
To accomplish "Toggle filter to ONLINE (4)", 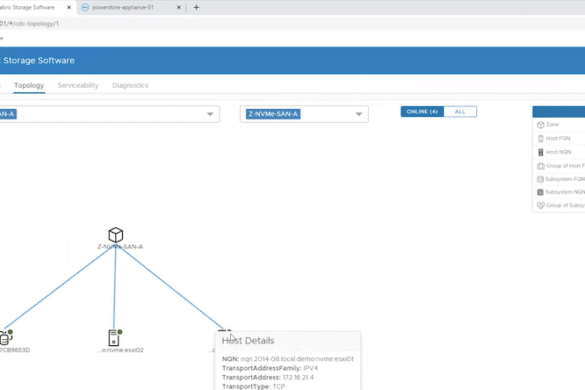I will tap(422, 112).
